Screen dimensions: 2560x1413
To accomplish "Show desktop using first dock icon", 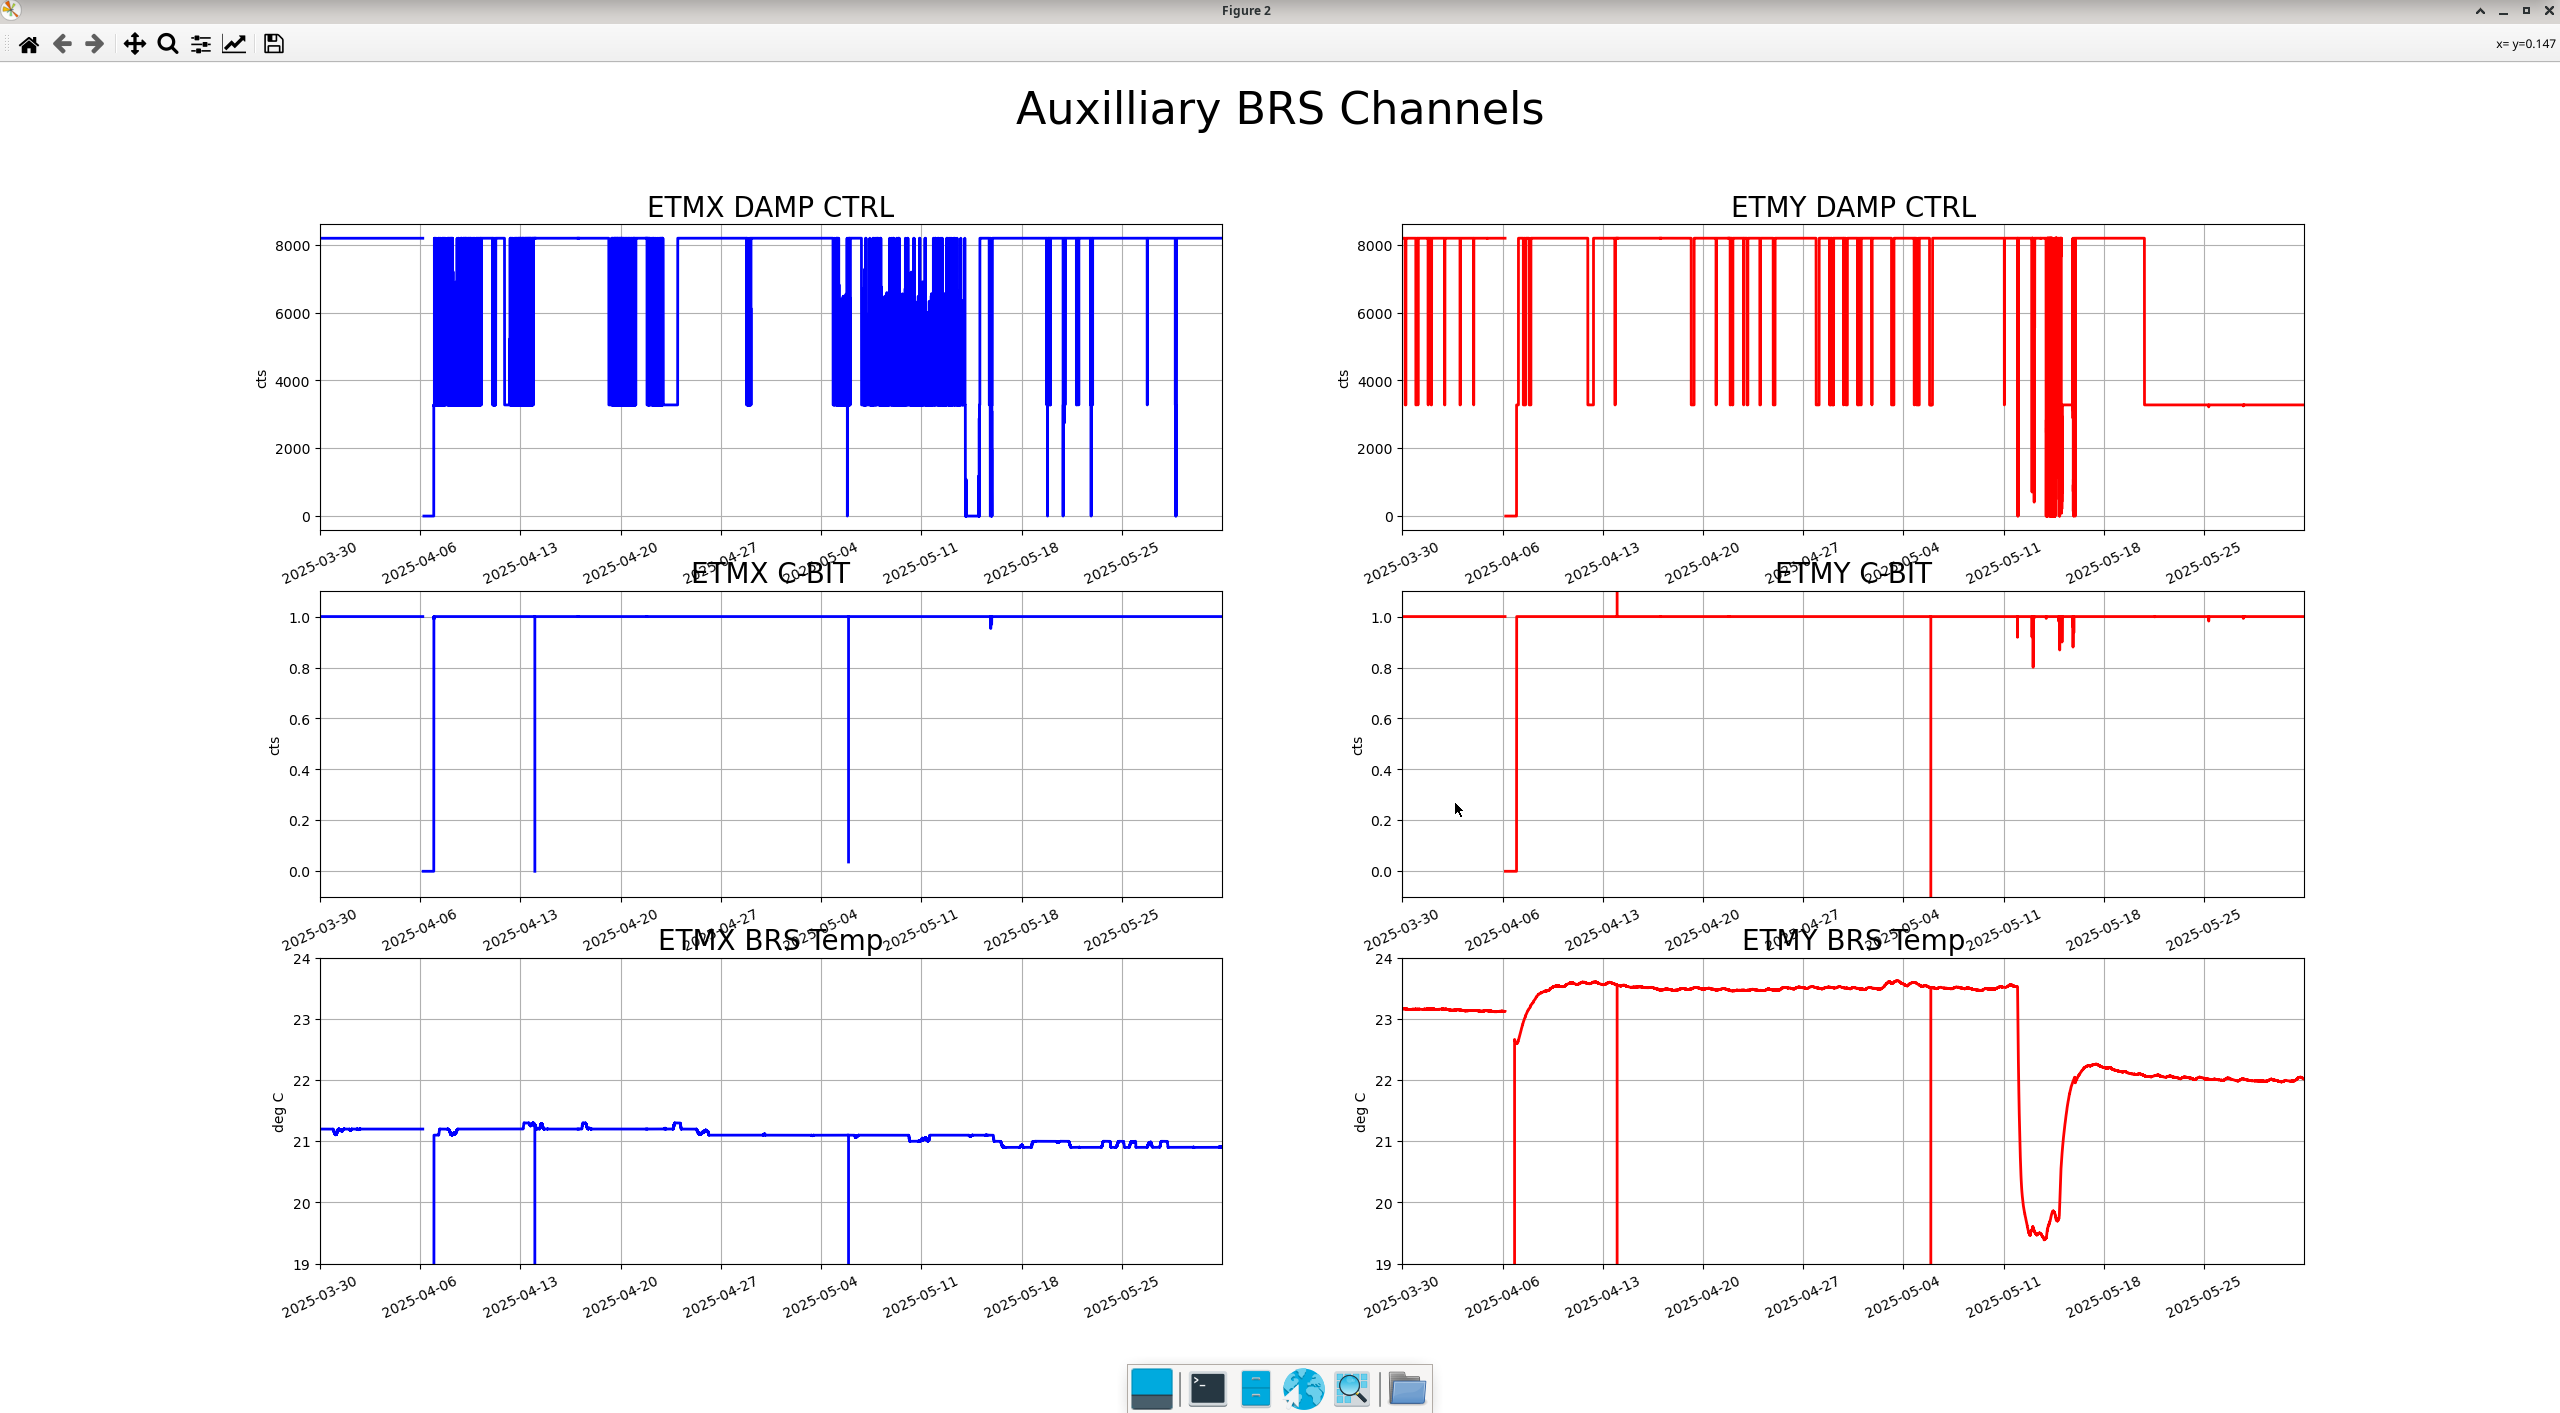I will tap(1151, 1388).
